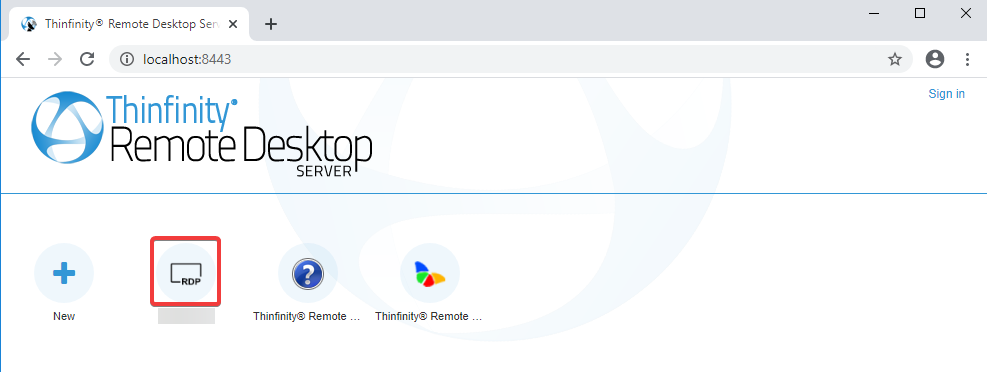Screen dimensions: 987x372
Task: Go forward with the browser forward arrow
Action: pos(55,59)
